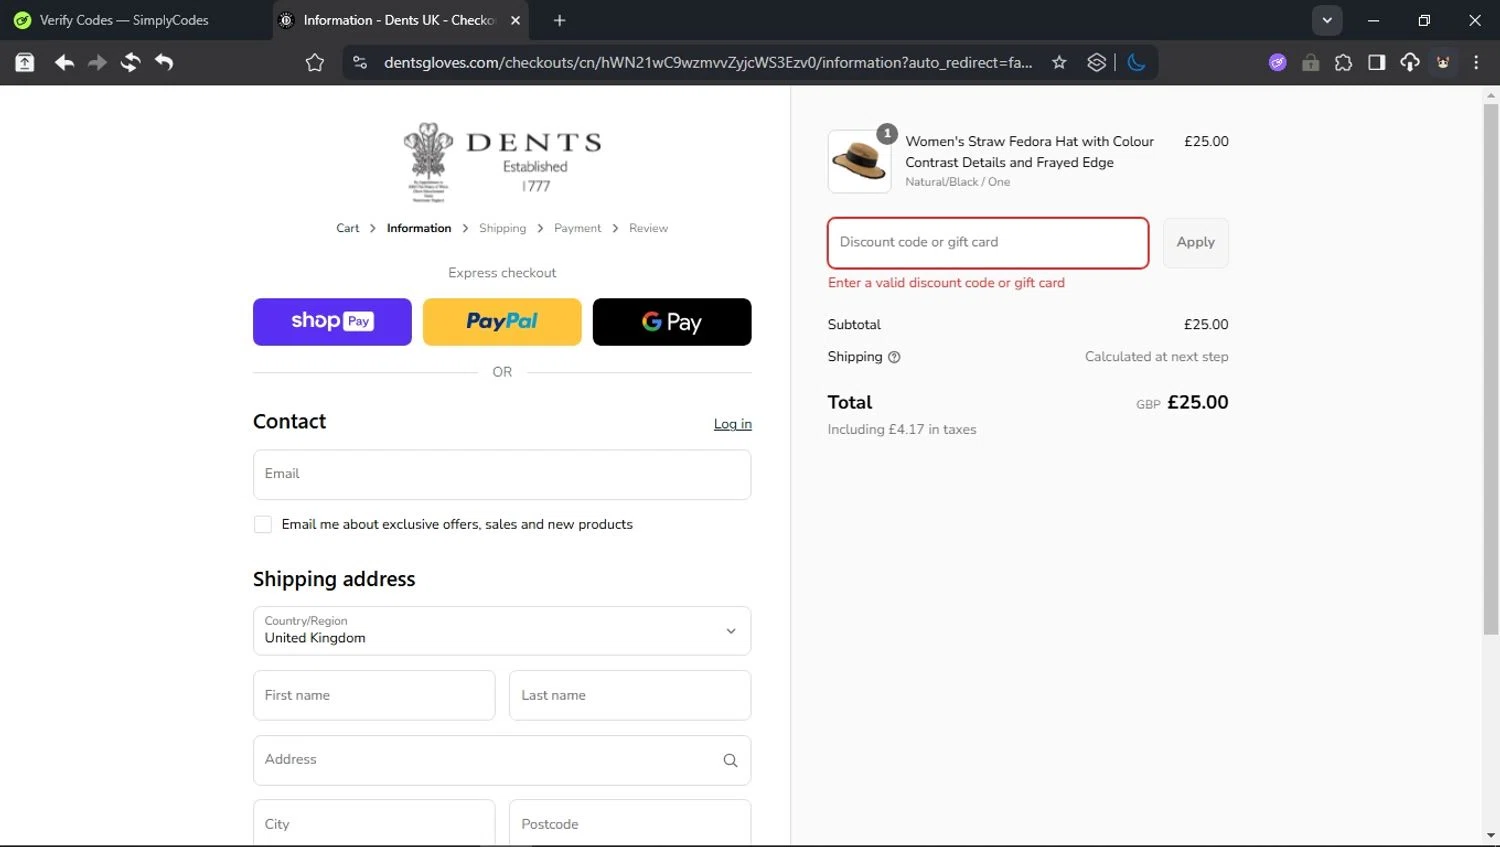Reload the page with refresh icon
The image size is (1500, 847).
[x=130, y=62]
